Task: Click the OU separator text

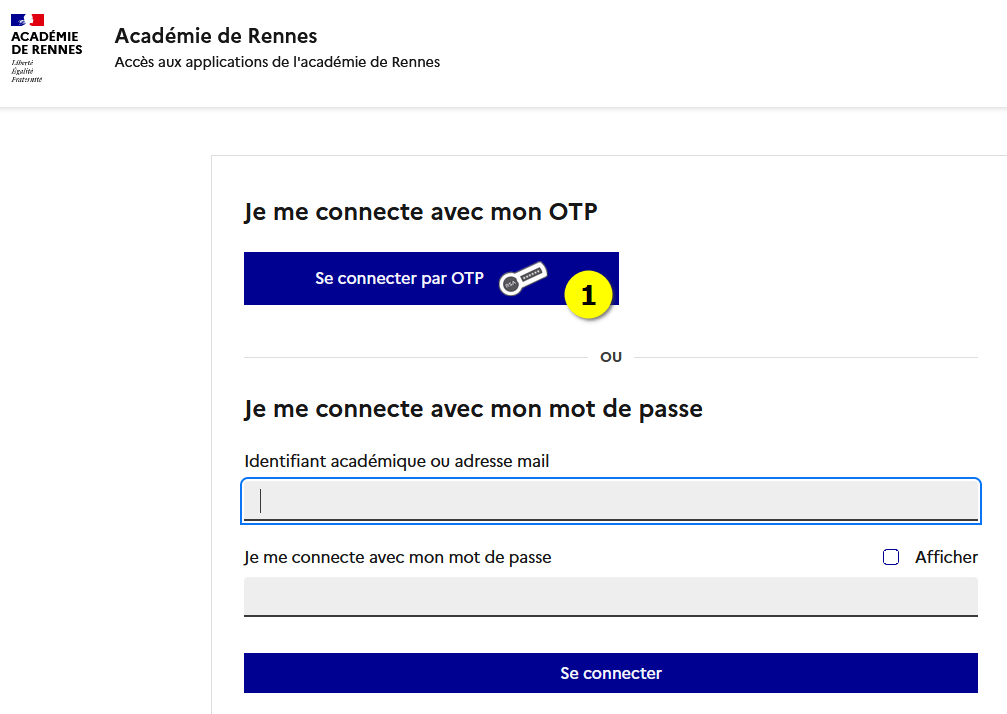Action: click(x=610, y=357)
